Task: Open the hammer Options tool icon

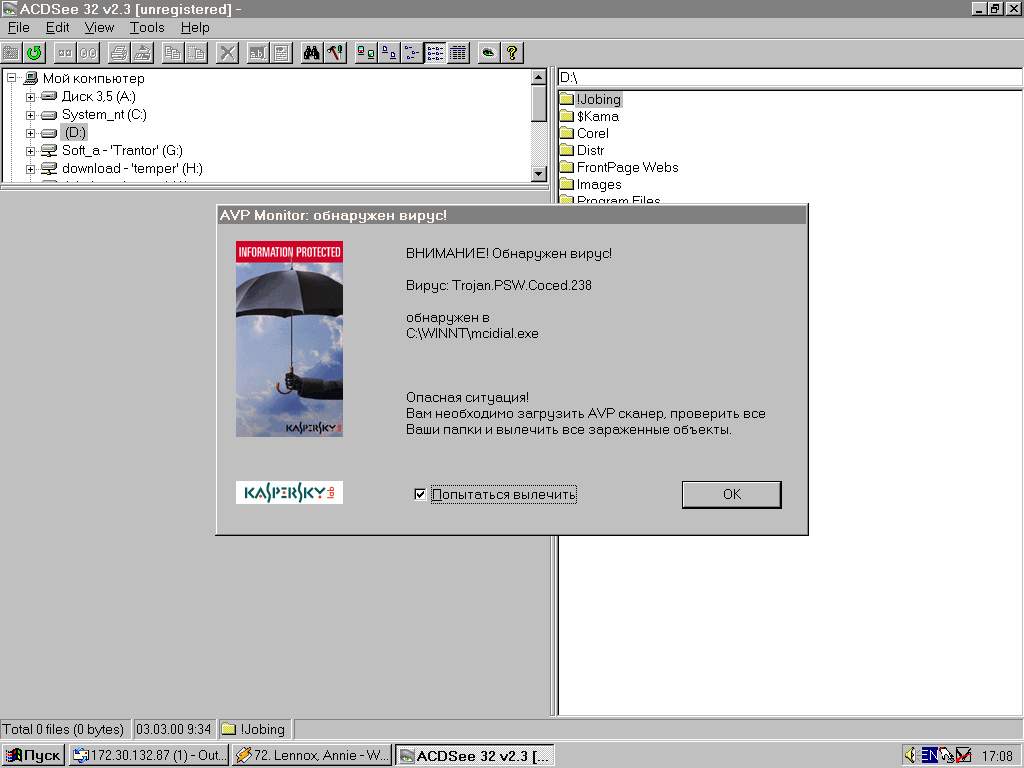Action: pos(335,53)
